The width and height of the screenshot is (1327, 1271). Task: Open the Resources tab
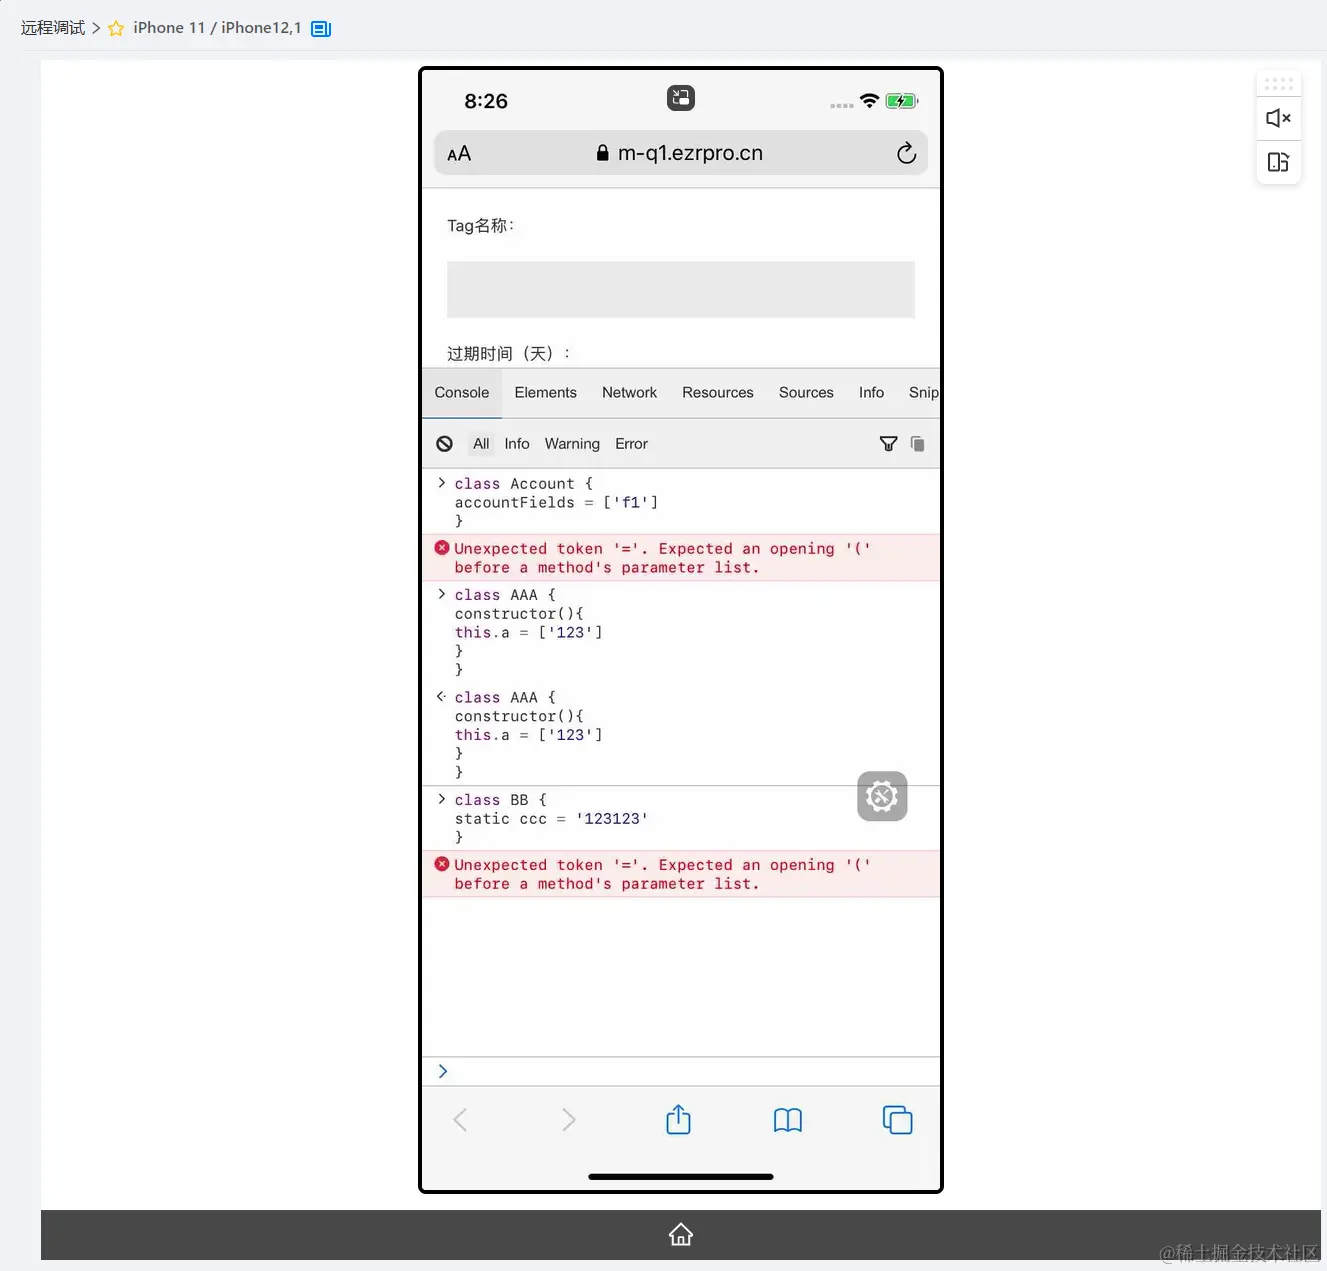[x=718, y=393]
